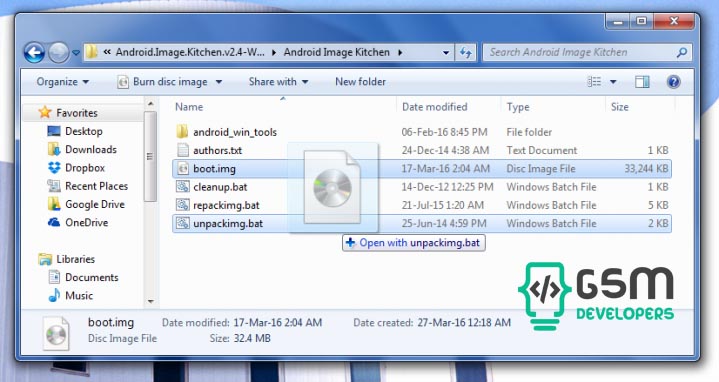The width and height of the screenshot is (719, 382).
Task: Open address bar history dropdown
Action: point(445,53)
